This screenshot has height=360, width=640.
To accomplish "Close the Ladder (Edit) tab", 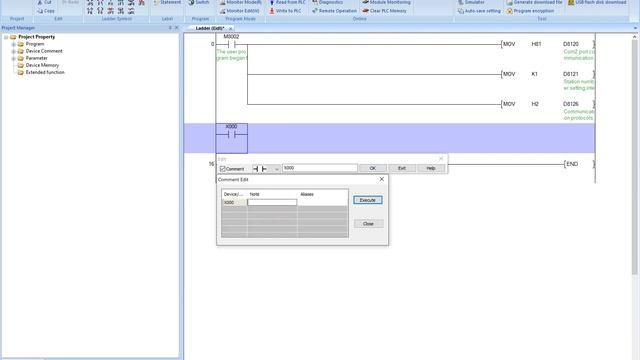I will click(230, 29).
